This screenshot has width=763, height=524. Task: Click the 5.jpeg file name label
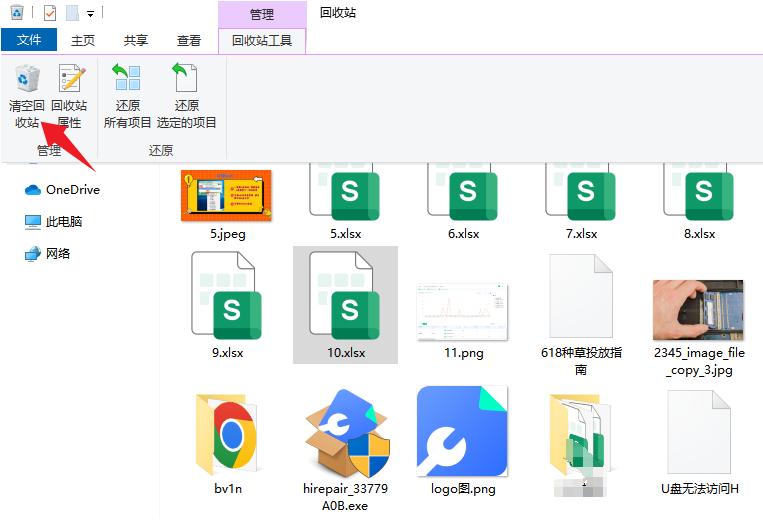228,234
